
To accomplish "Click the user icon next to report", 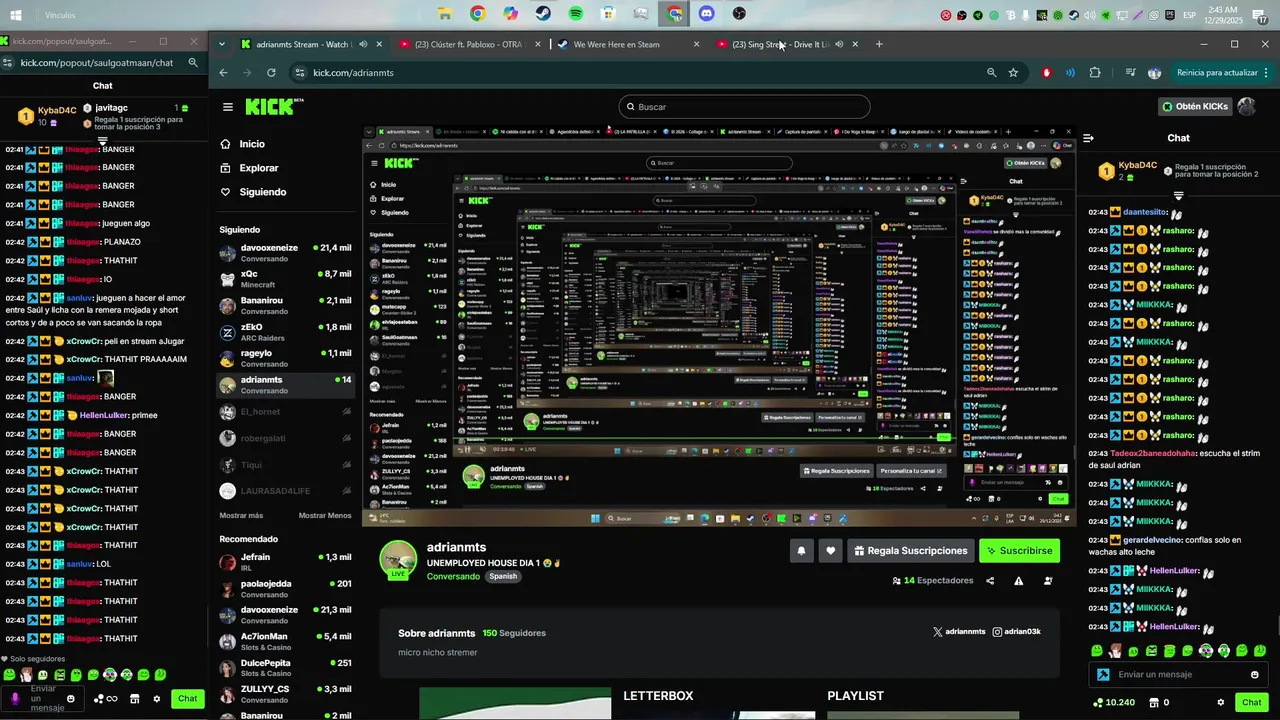I will [x=1048, y=581].
